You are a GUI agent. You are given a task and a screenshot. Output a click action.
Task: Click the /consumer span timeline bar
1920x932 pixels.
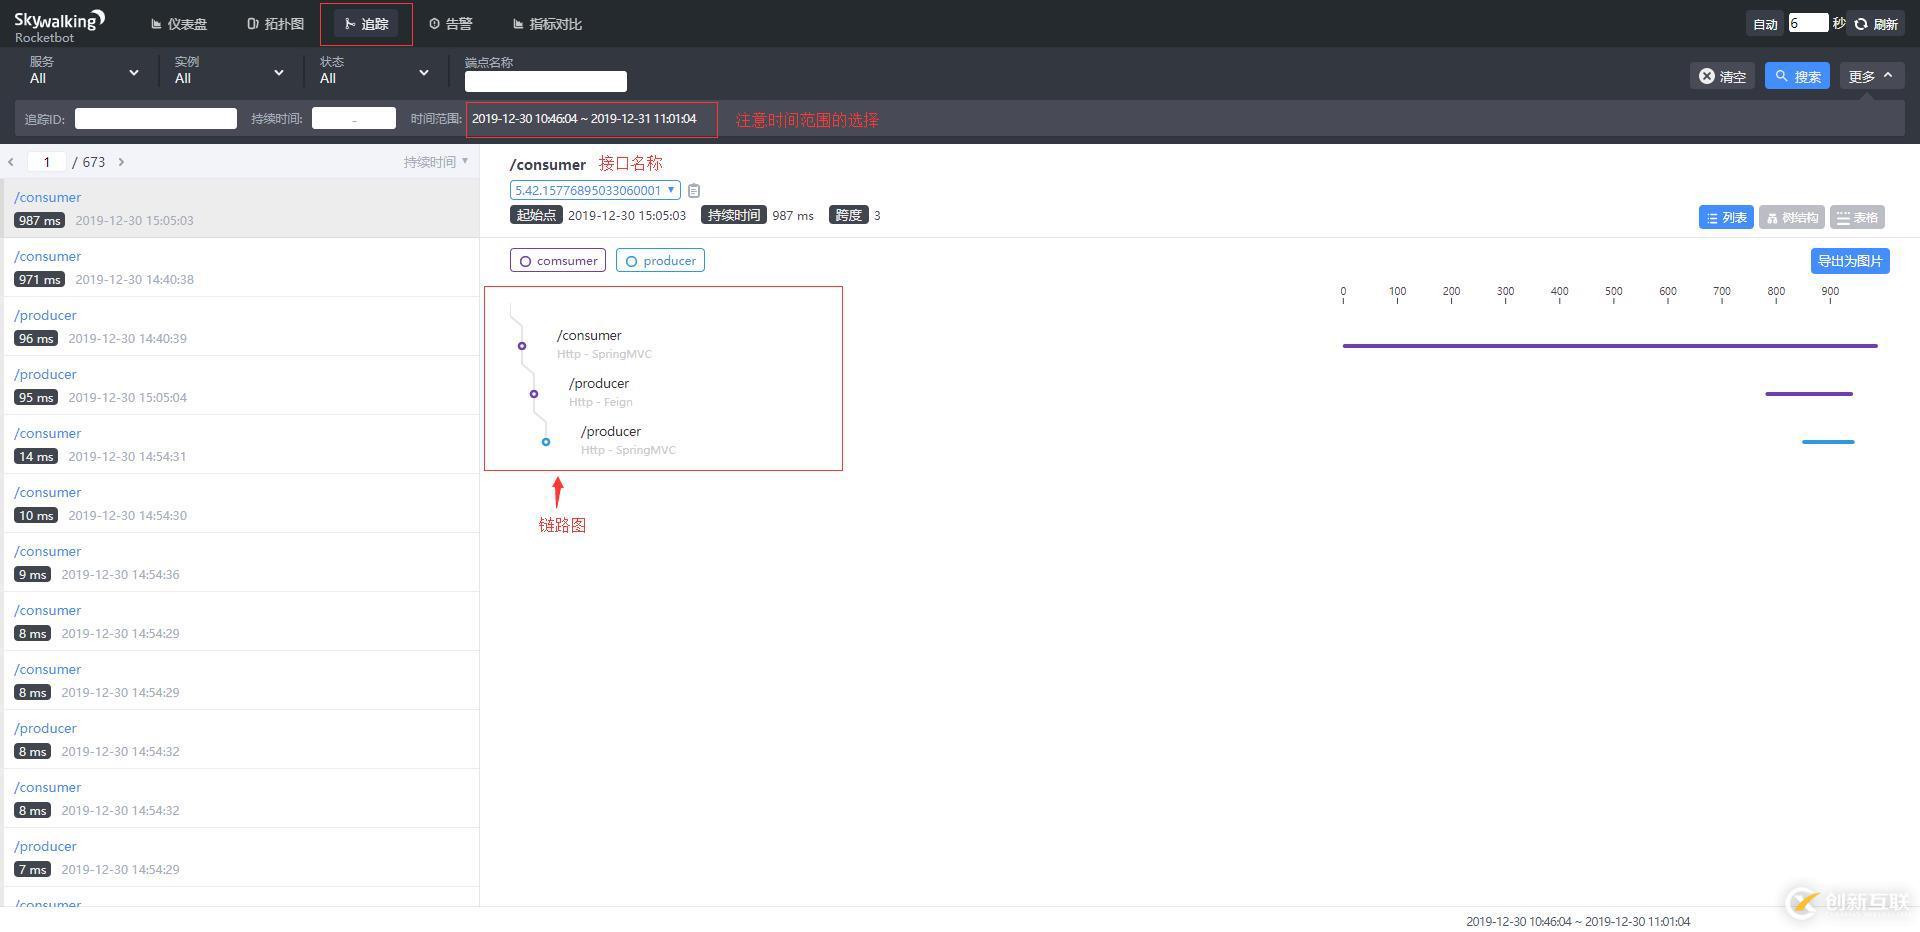coord(1610,346)
